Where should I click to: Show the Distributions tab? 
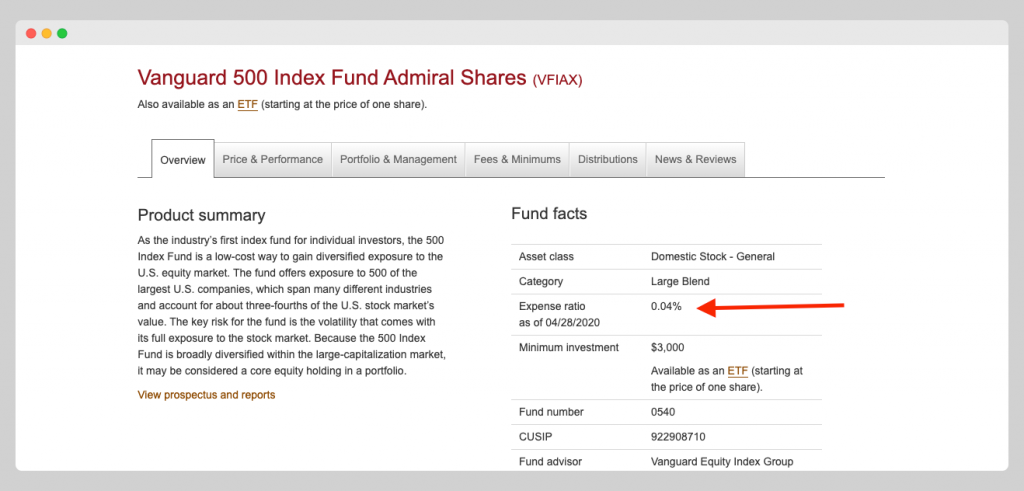point(607,159)
